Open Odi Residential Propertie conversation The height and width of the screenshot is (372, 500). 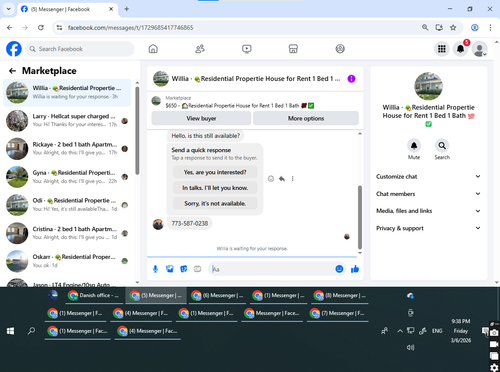click(67, 205)
